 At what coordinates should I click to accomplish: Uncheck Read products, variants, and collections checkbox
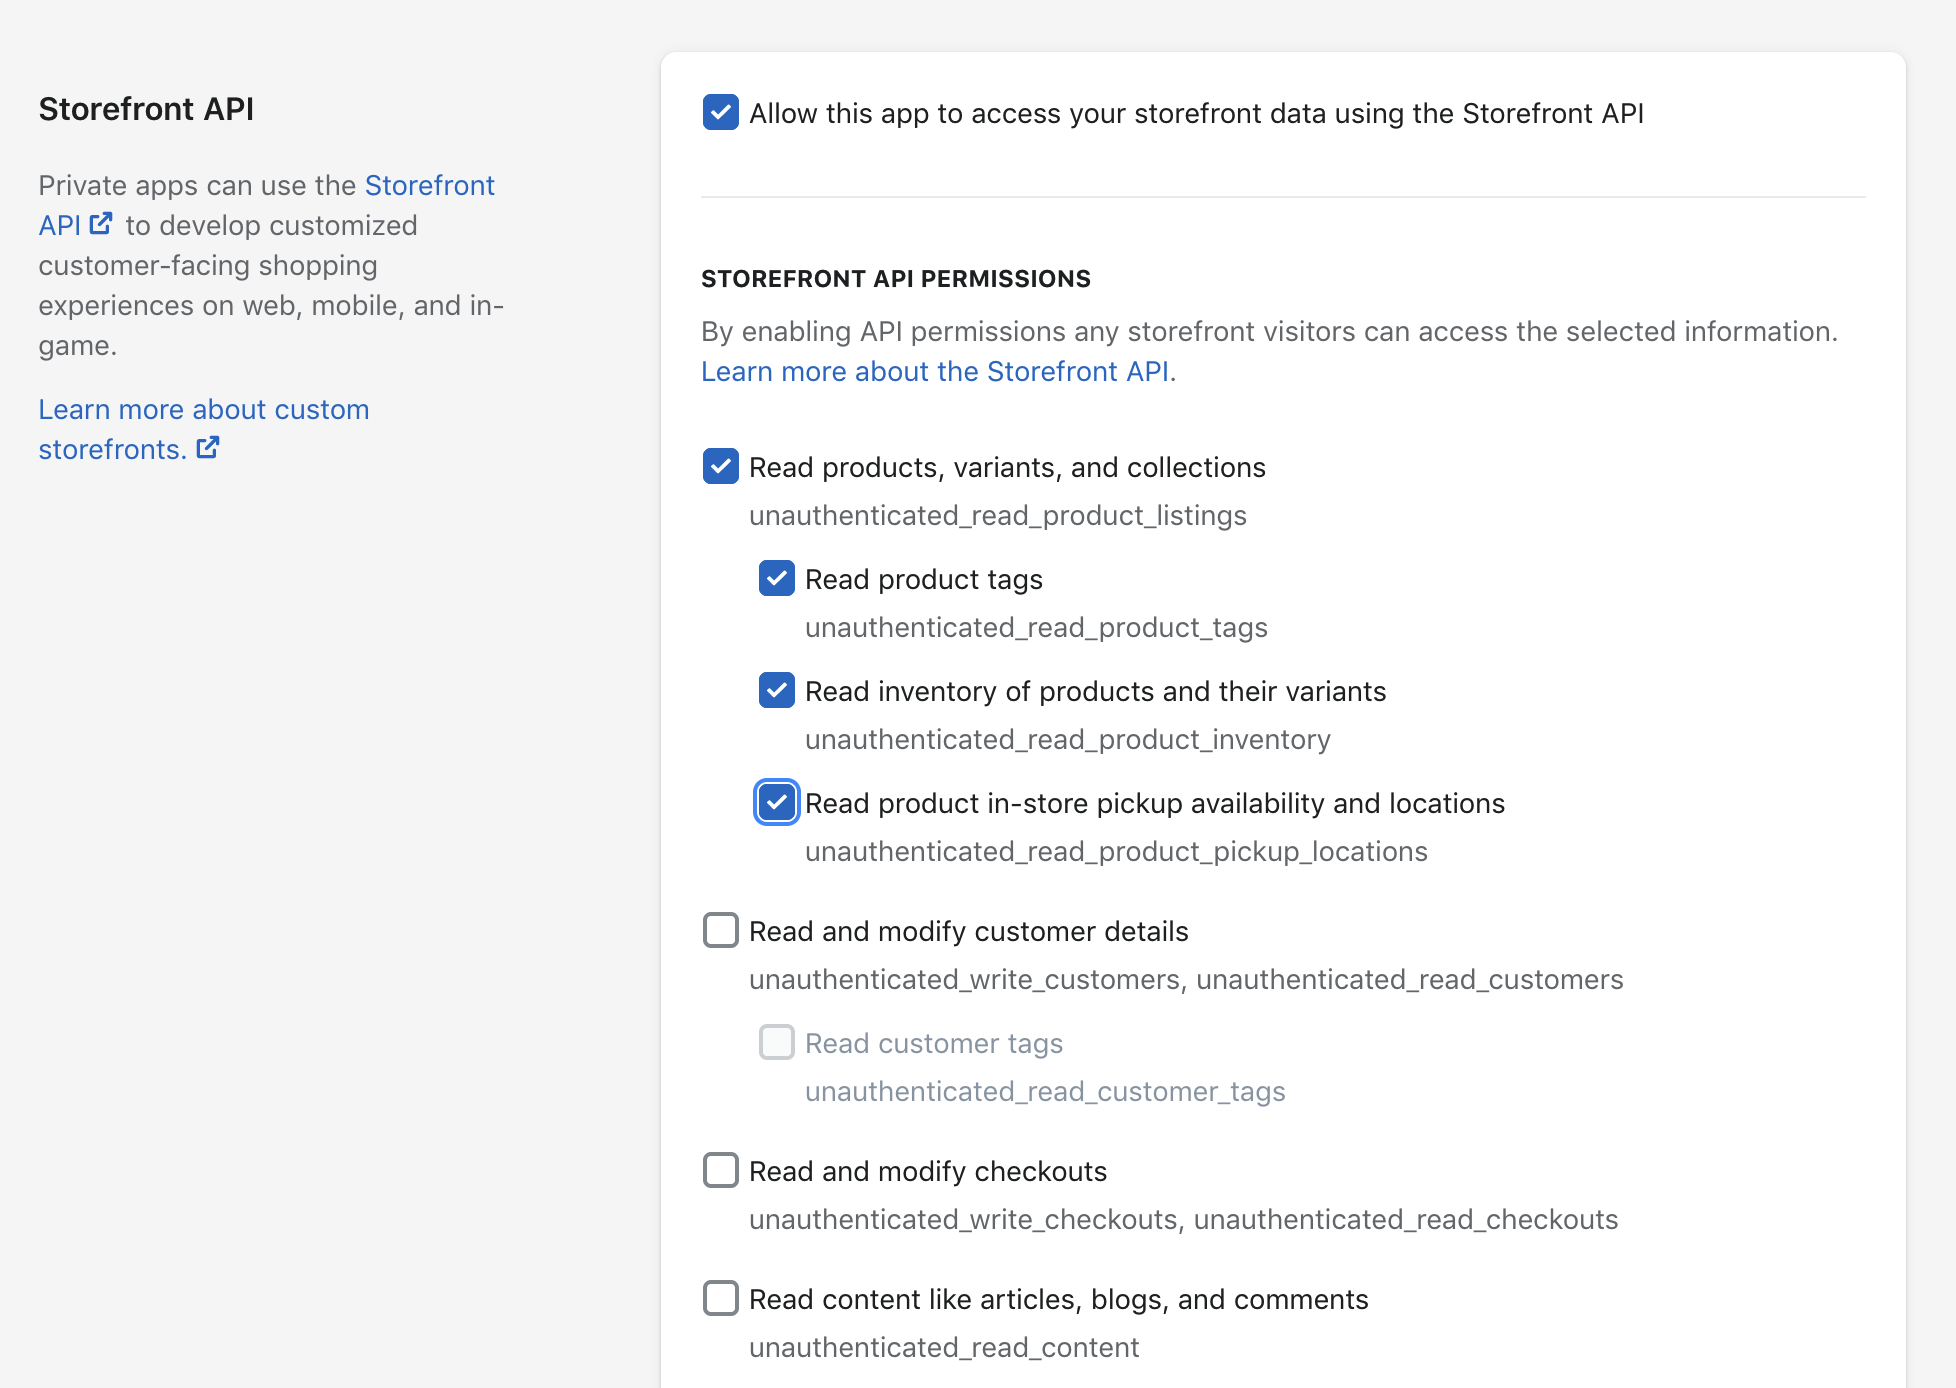pyautogui.click(x=720, y=467)
